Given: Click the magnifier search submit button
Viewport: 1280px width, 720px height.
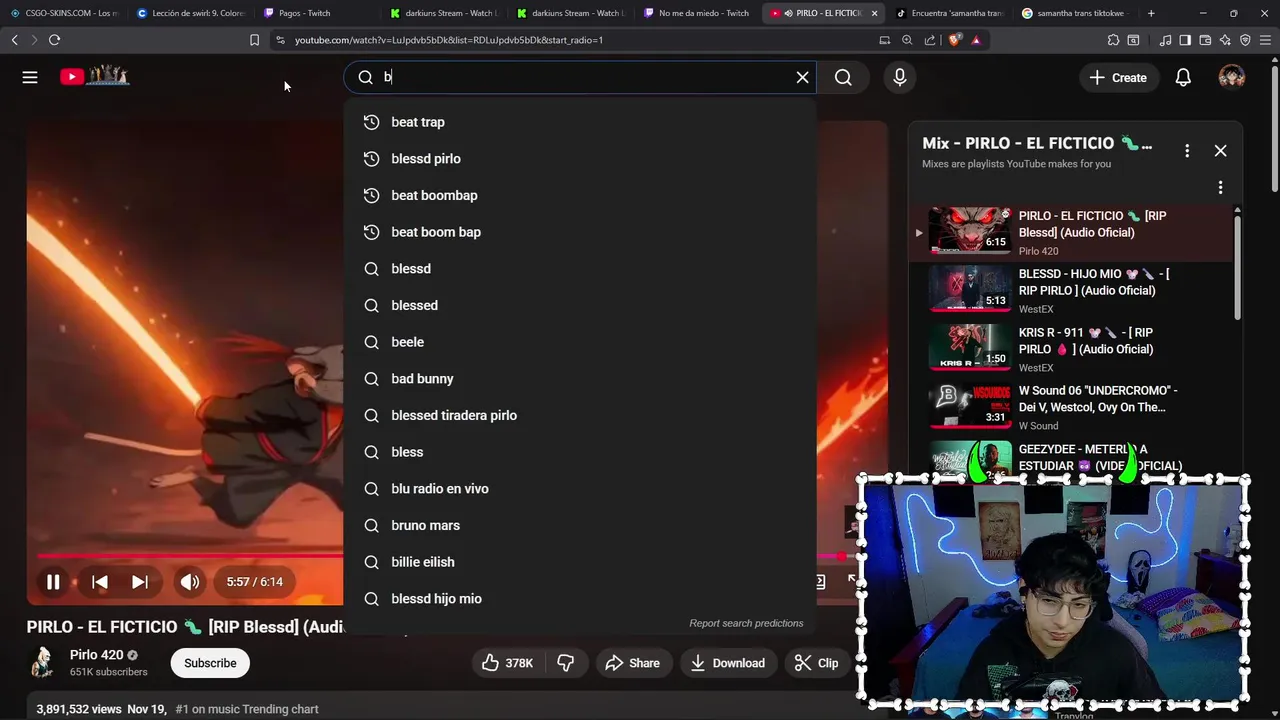Looking at the screenshot, I should [x=843, y=77].
